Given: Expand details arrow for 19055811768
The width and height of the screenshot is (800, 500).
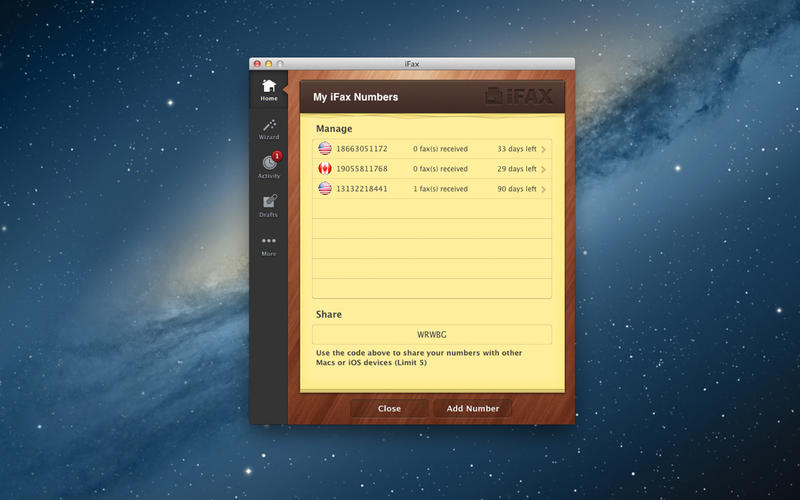Looking at the screenshot, I should (543, 169).
